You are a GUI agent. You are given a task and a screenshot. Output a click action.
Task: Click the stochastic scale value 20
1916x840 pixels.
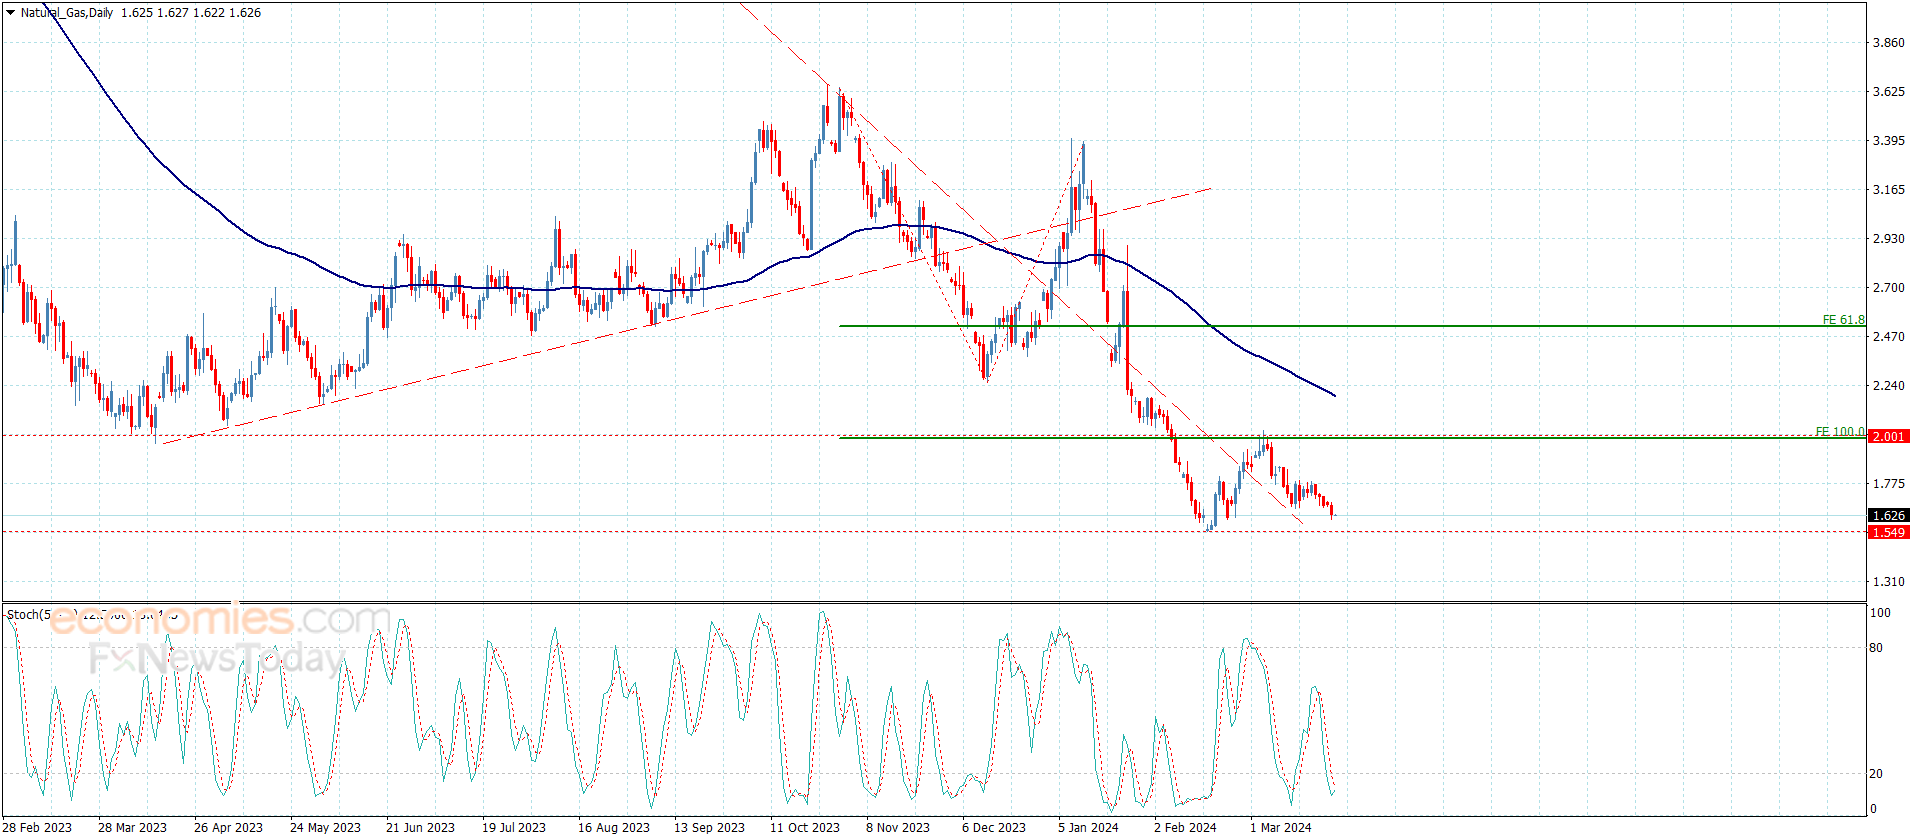[x=1876, y=774]
